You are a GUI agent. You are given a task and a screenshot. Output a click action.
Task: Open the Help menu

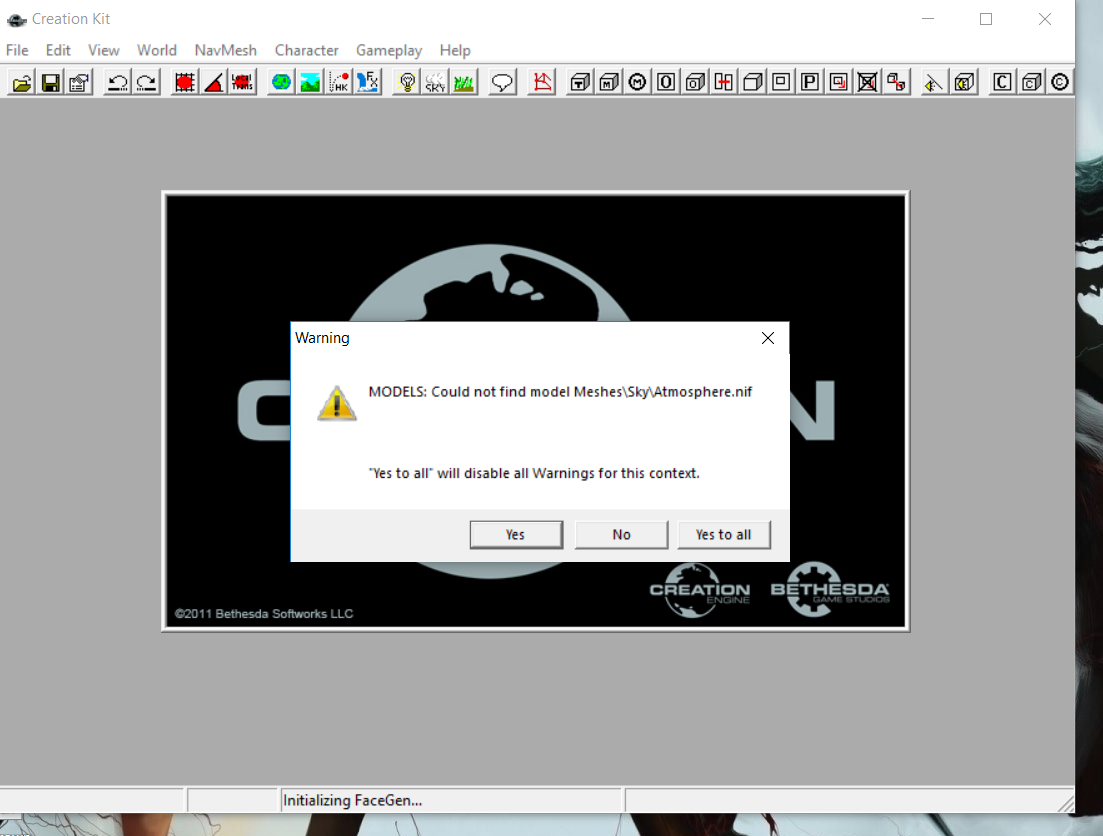point(455,50)
